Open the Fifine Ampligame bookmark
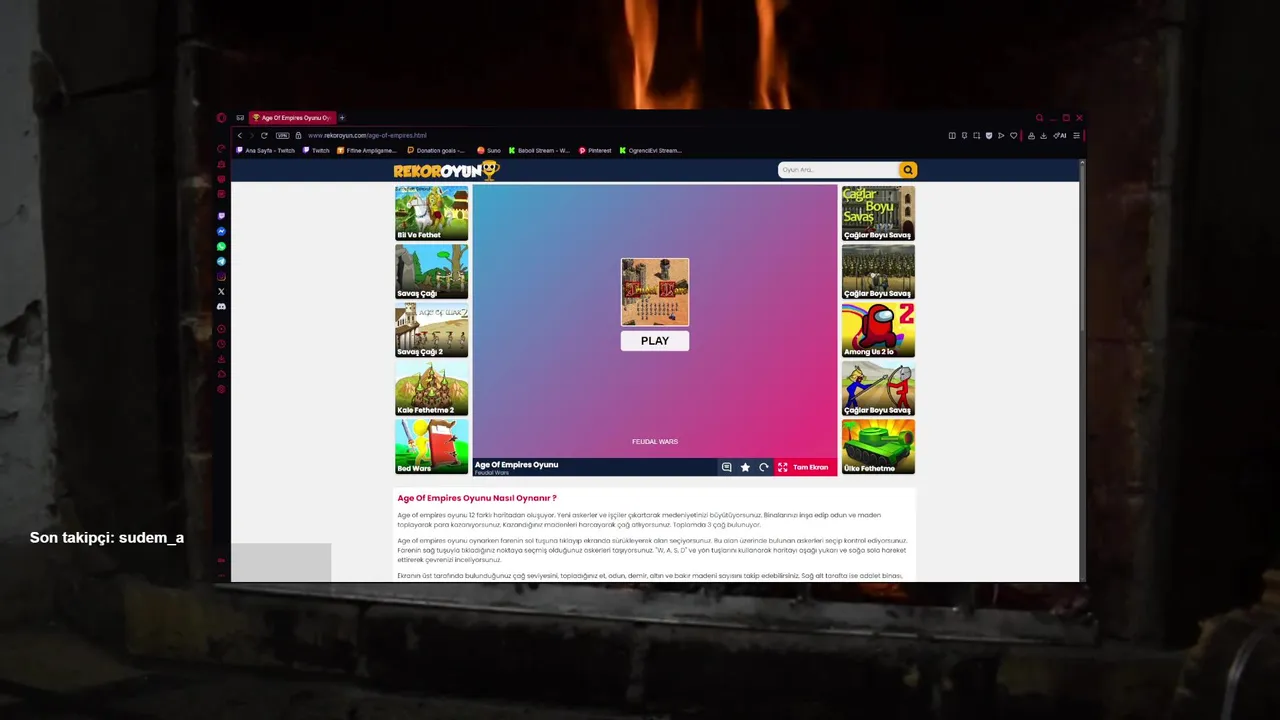 (x=367, y=151)
